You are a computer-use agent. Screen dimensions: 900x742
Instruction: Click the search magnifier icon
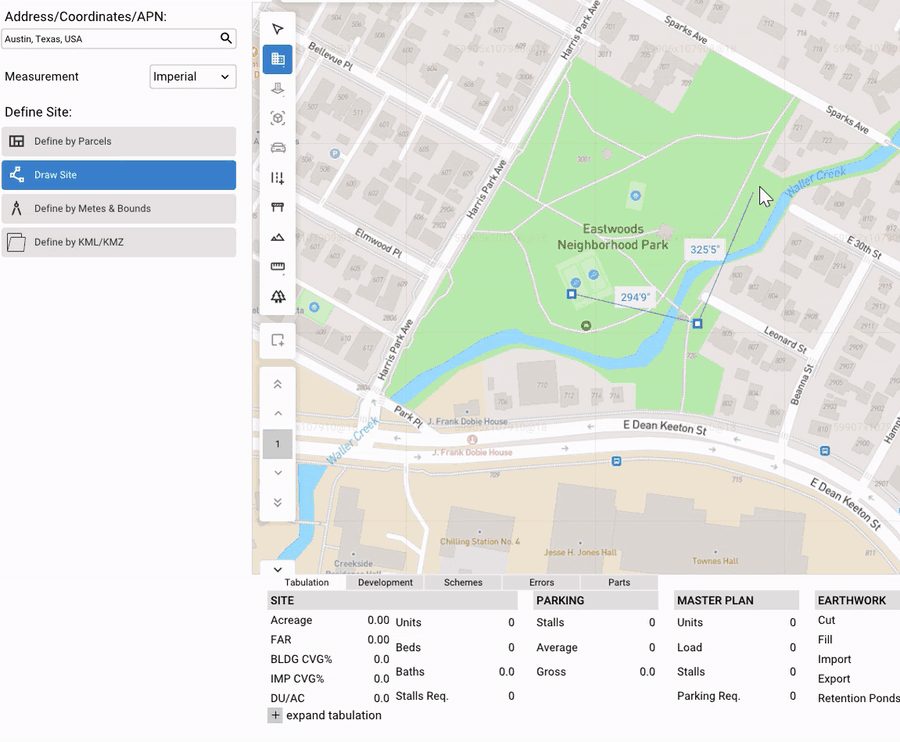pyautogui.click(x=226, y=38)
